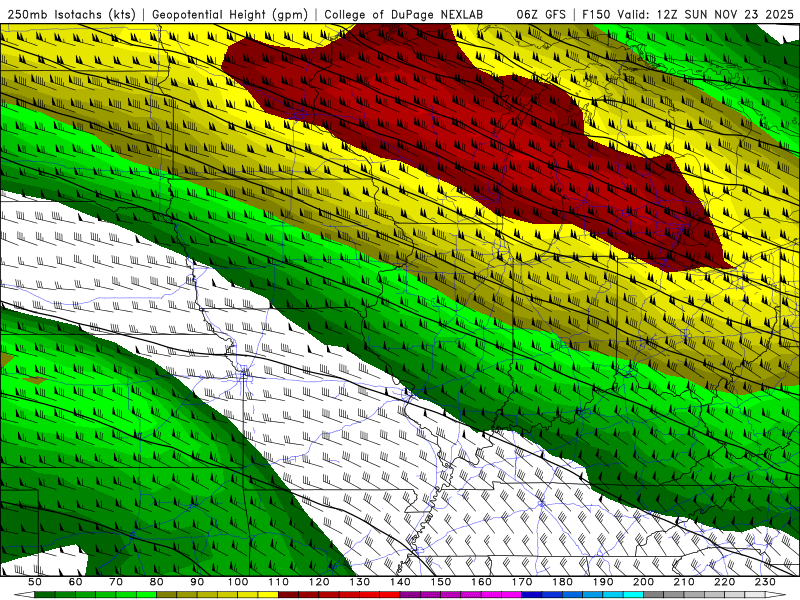Click the 120 value on color scale
The height and width of the screenshot is (600, 800).
319,582
